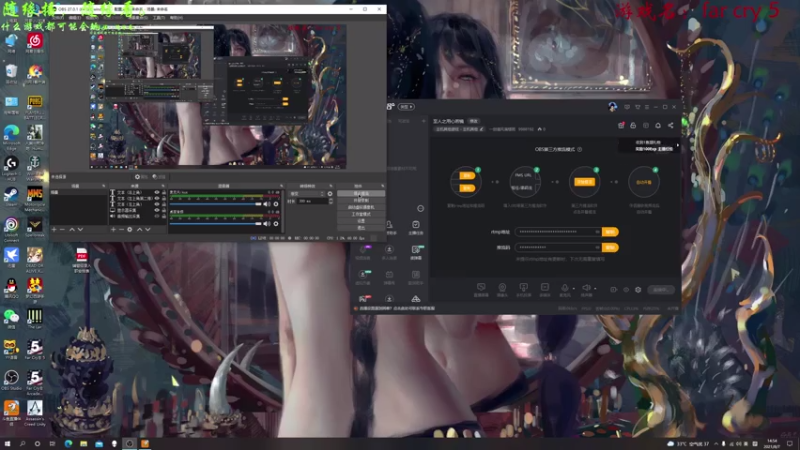Click 启动虚拟摄像机 in OBS Controls
800x450 pixels.
(x=361, y=207)
